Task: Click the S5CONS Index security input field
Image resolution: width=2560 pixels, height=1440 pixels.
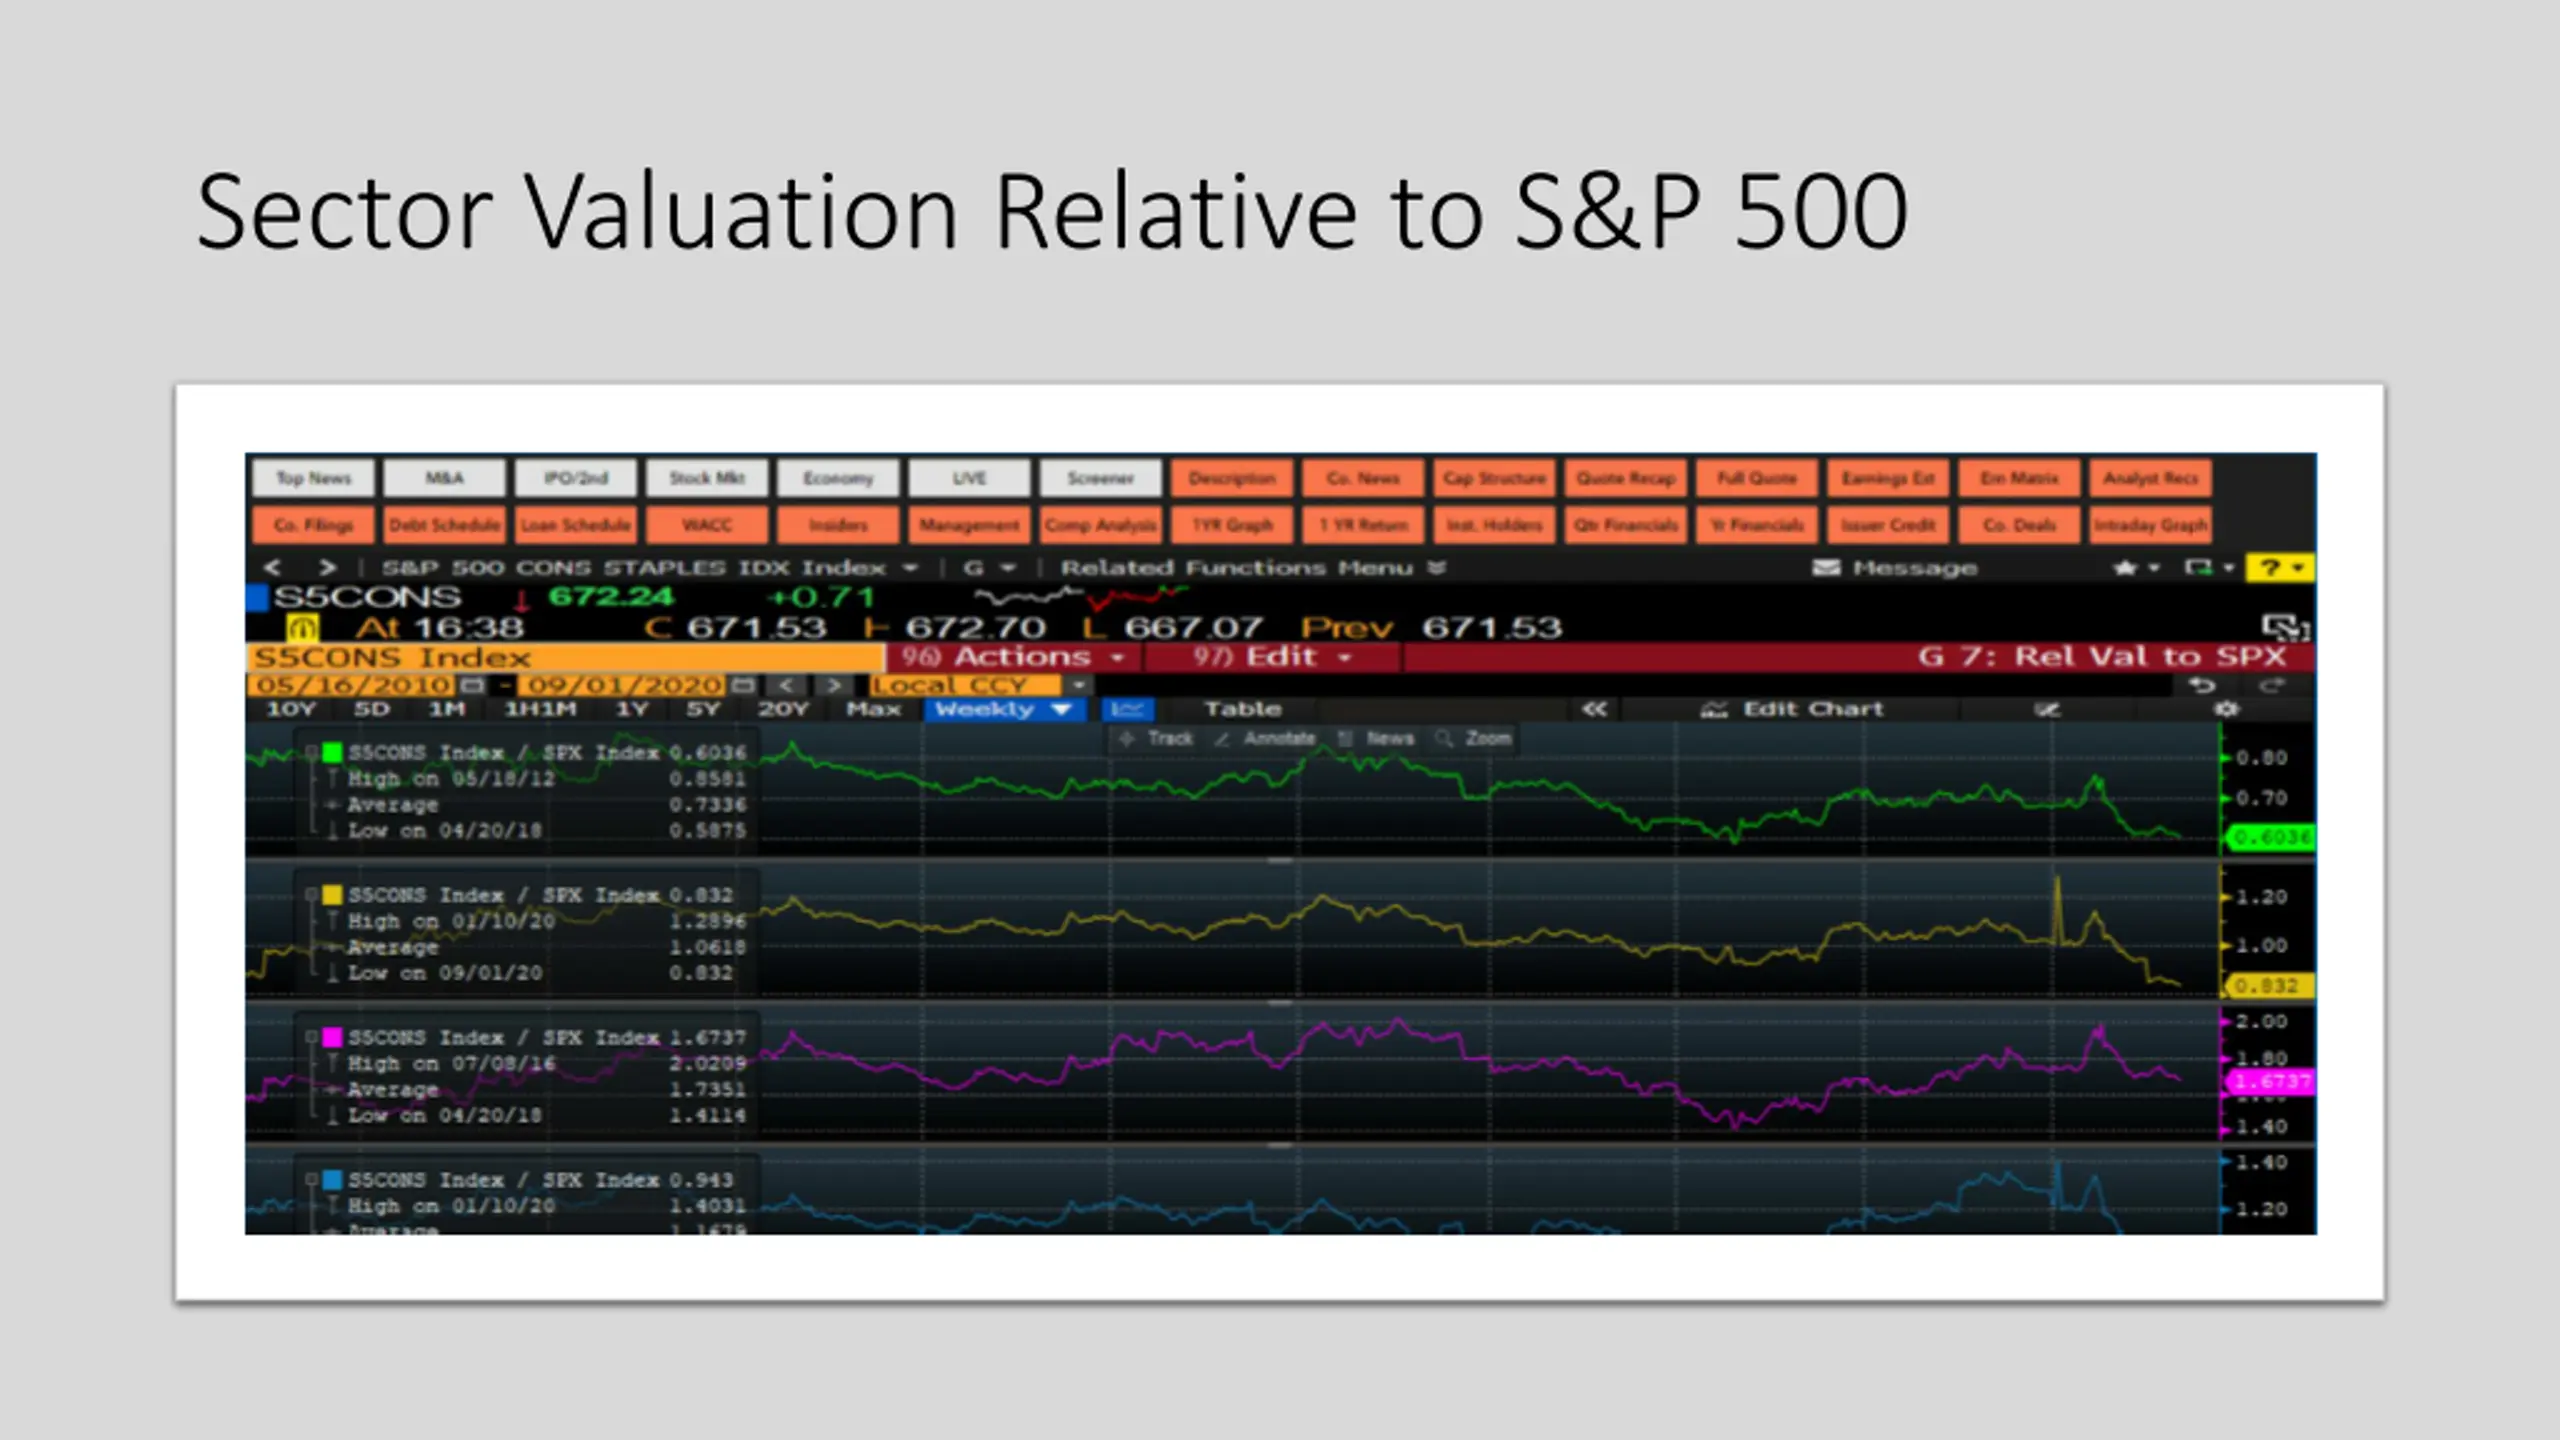Action: pyautogui.click(x=565, y=657)
